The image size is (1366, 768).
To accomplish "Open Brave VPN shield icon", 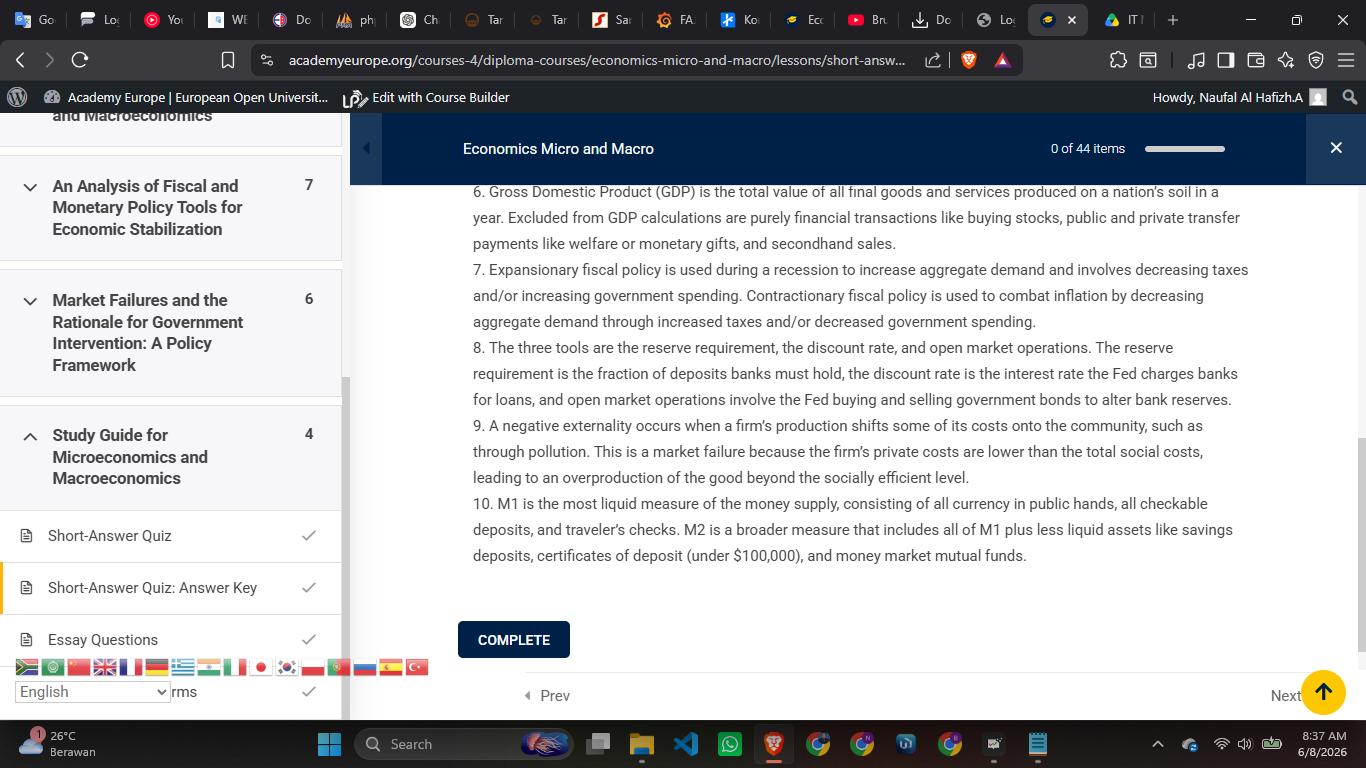I will [x=1316, y=60].
